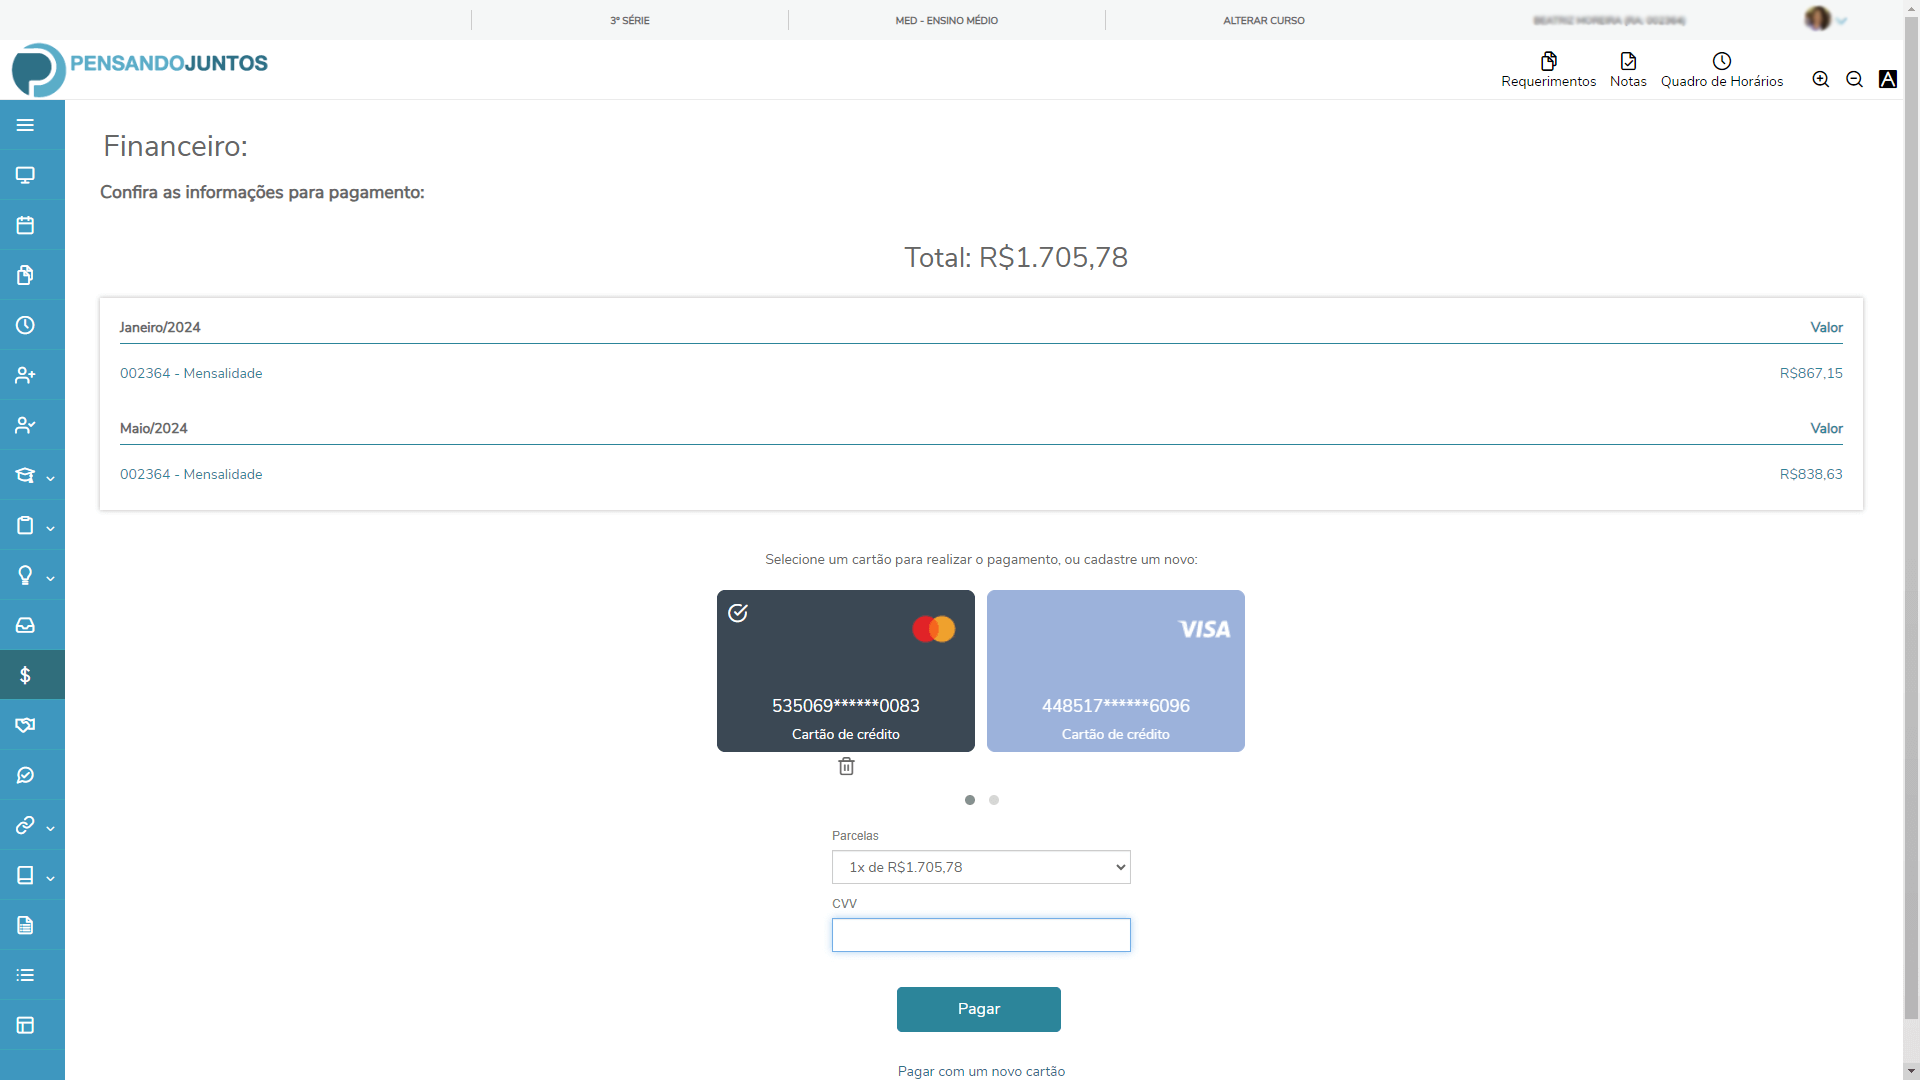The width and height of the screenshot is (1920, 1080).
Task: Click the trash icon below Mastercard card
Action: click(846, 766)
